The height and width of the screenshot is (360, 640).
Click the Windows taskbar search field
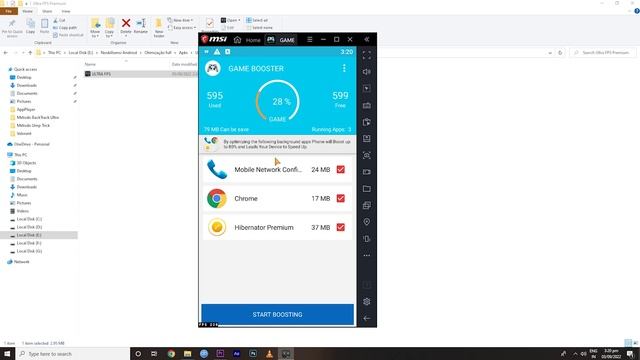[73, 354]
